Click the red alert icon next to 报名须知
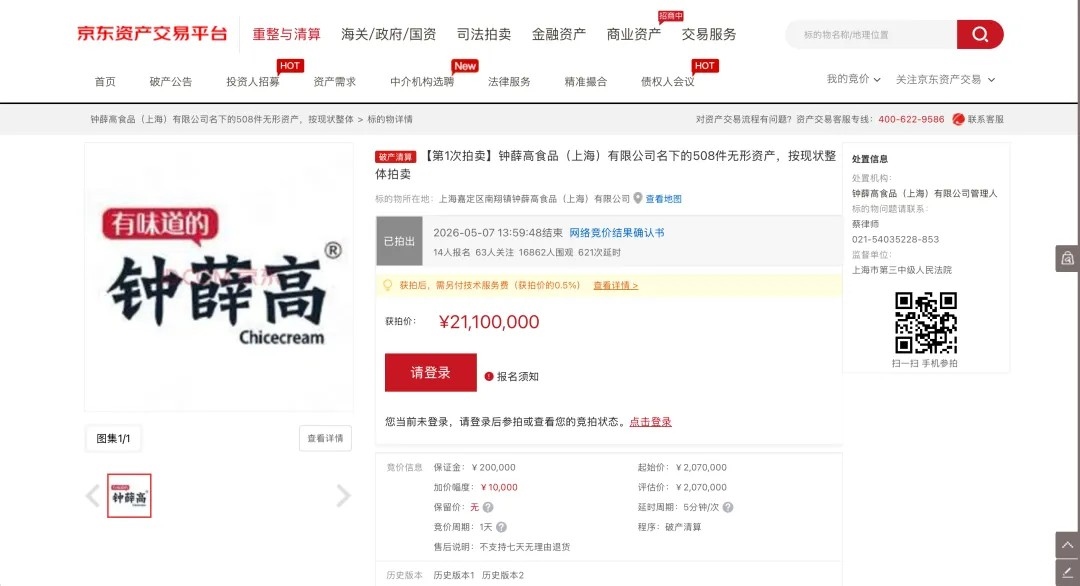 pyautogui.click(x=489, y=377)
